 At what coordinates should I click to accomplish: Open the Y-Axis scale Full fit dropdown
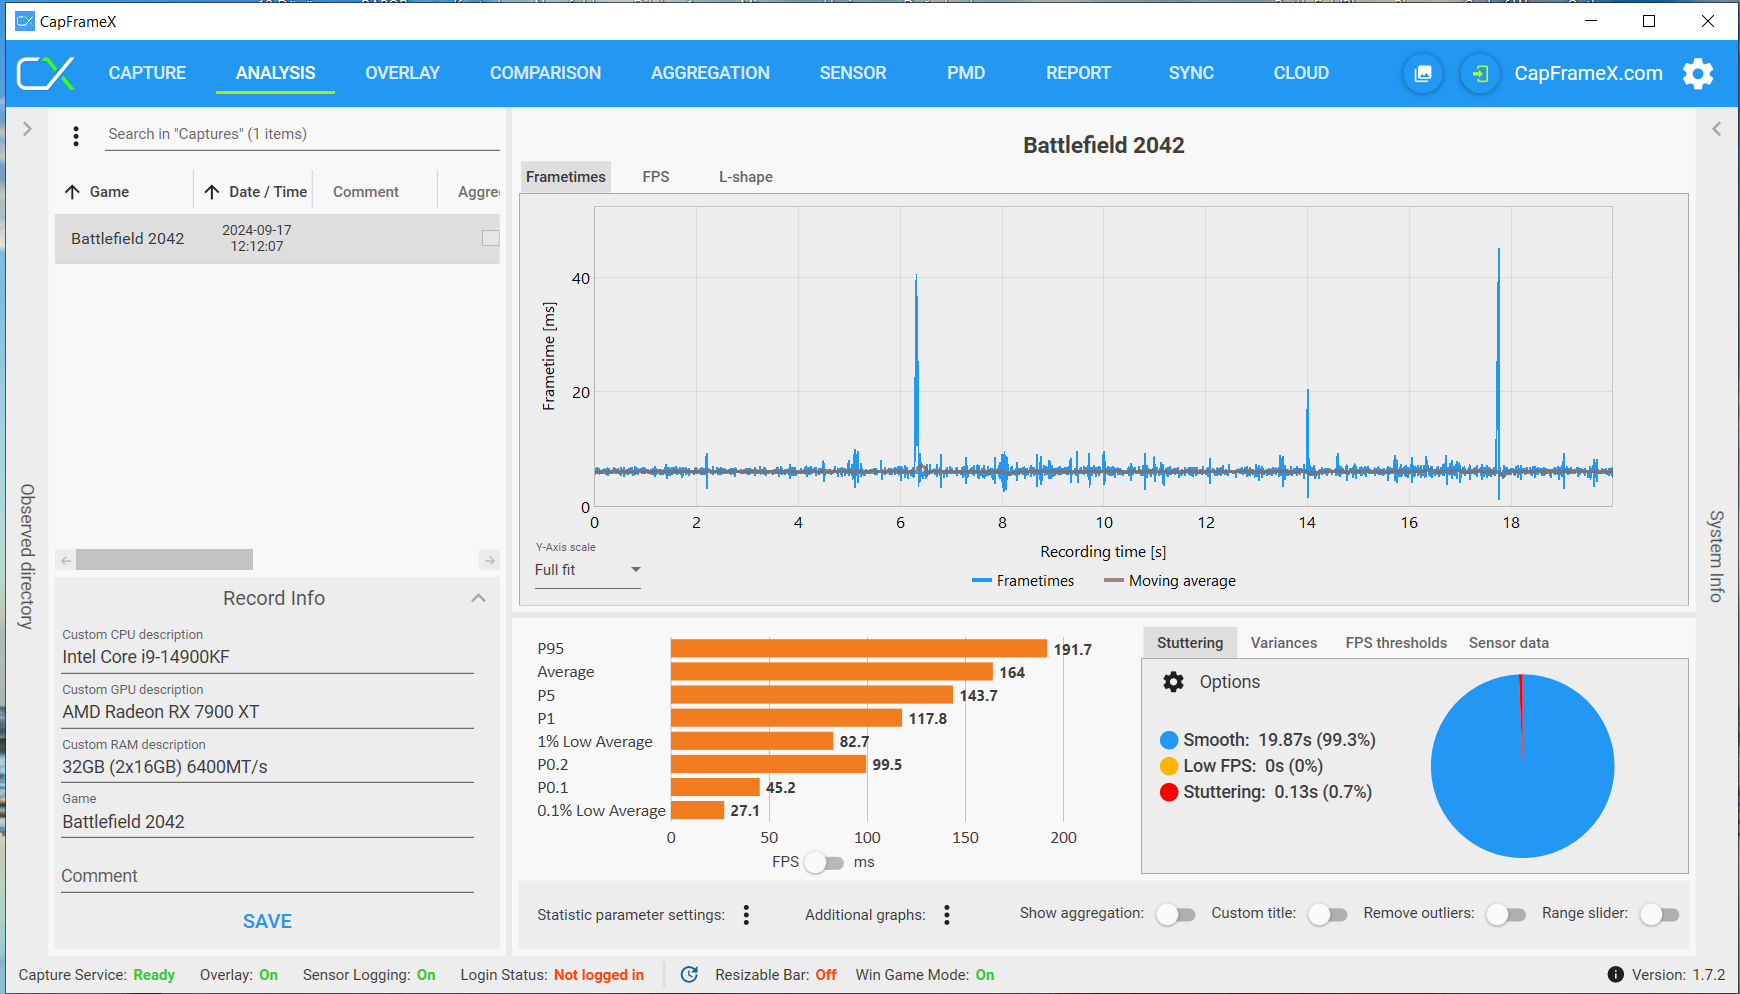pos(588,570)
